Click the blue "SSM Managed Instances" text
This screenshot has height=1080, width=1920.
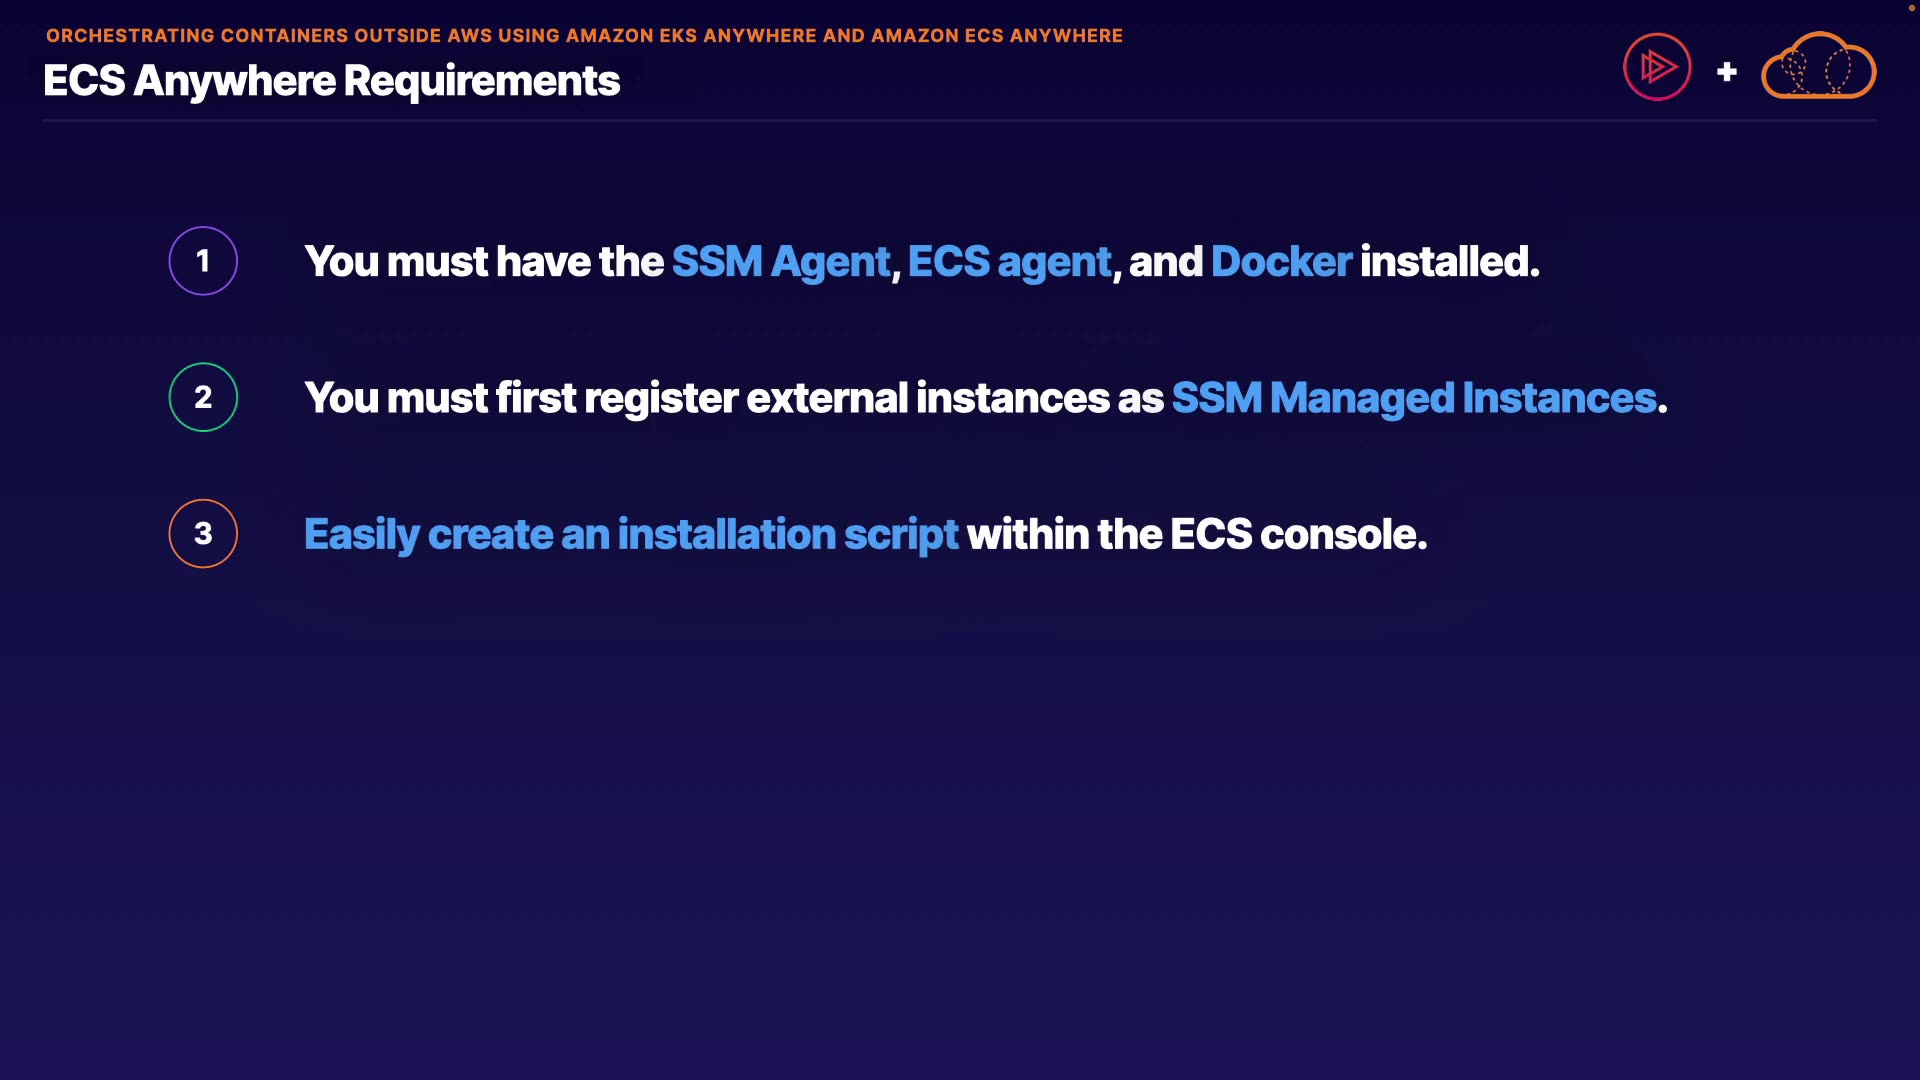pyautogui.click(x=1413, y=398)
